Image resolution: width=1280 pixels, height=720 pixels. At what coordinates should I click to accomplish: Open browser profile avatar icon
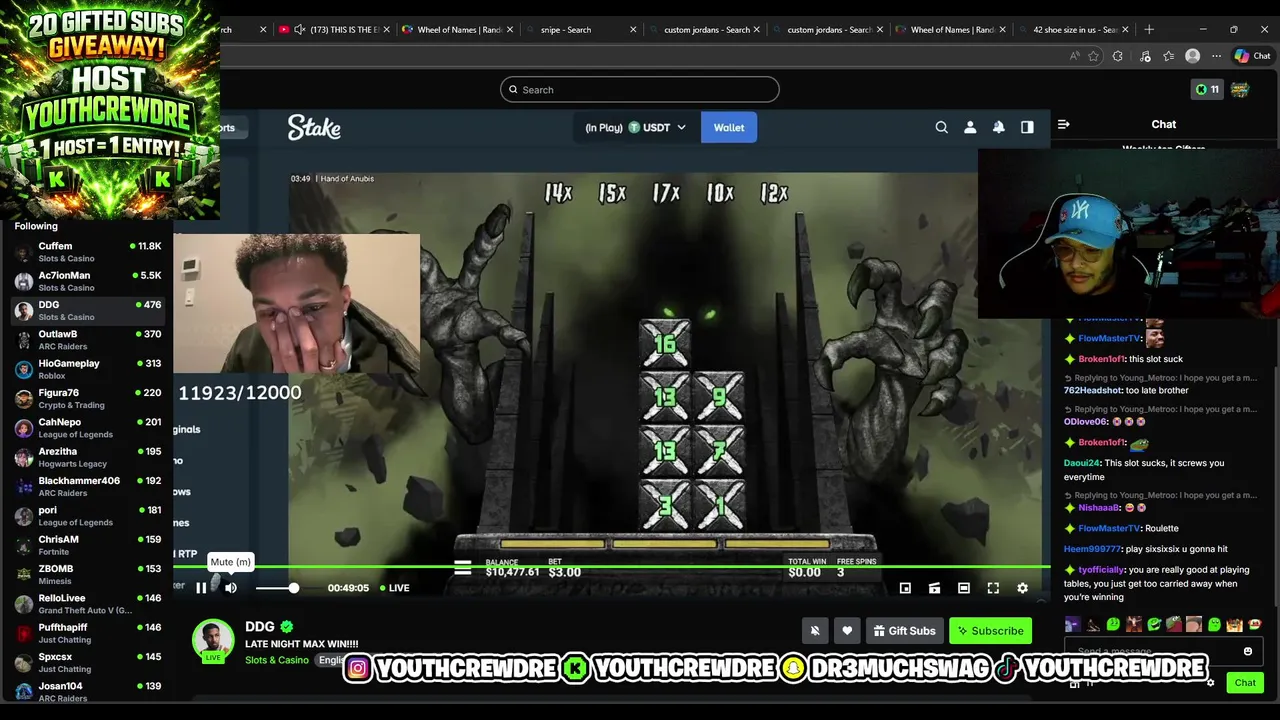tap(1192, 57)
